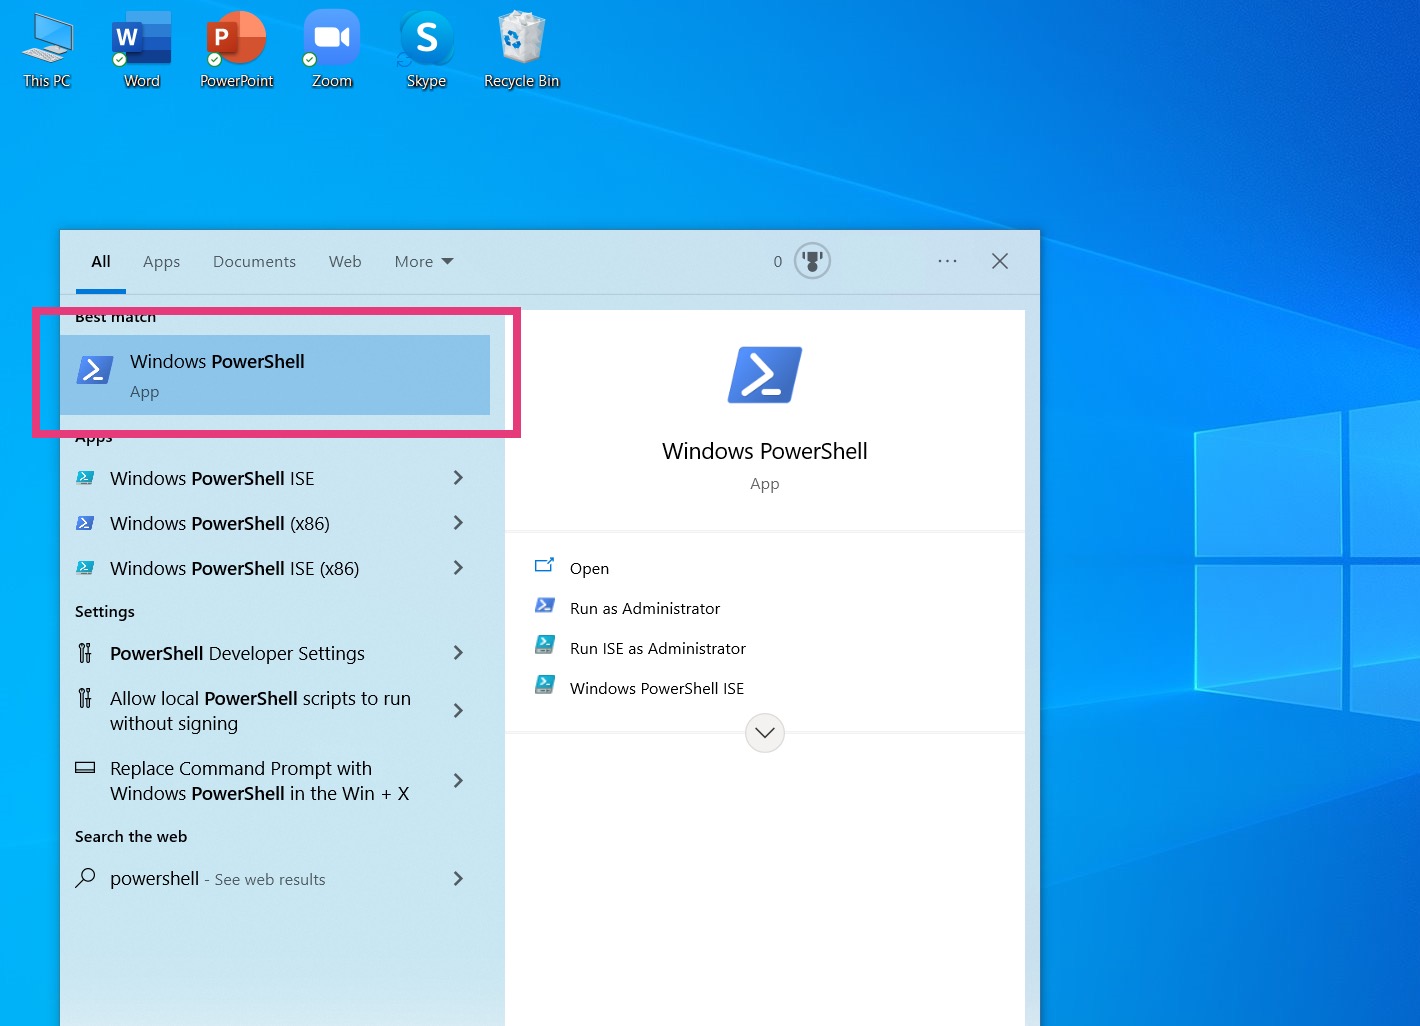The width and height of the screenshot is (1420, 1026).
Task: Click the Run as Administrator icon
Action: [x=545, y=605]
